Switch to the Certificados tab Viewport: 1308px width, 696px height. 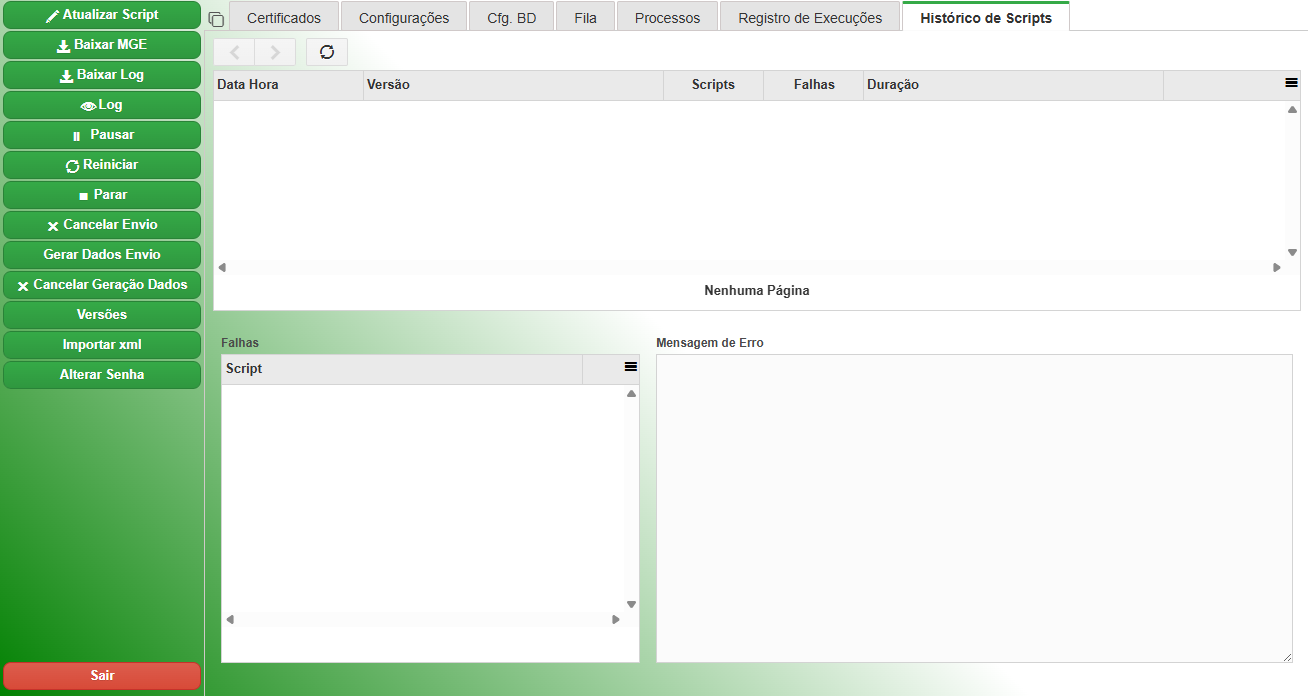(284, 17)
